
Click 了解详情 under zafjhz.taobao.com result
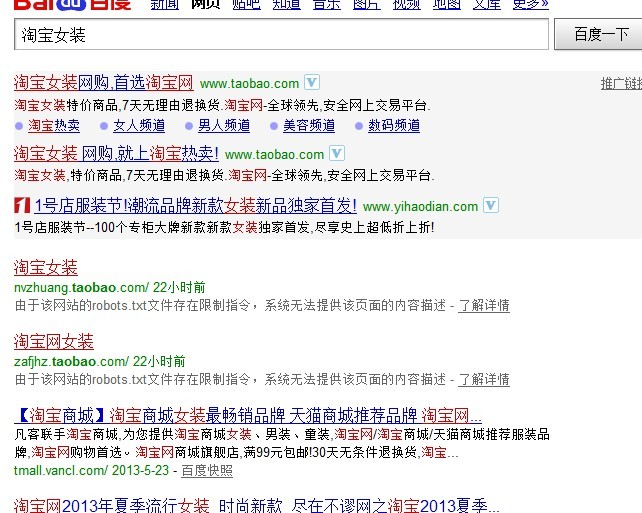pyautogui.click(x=484, y=380)
